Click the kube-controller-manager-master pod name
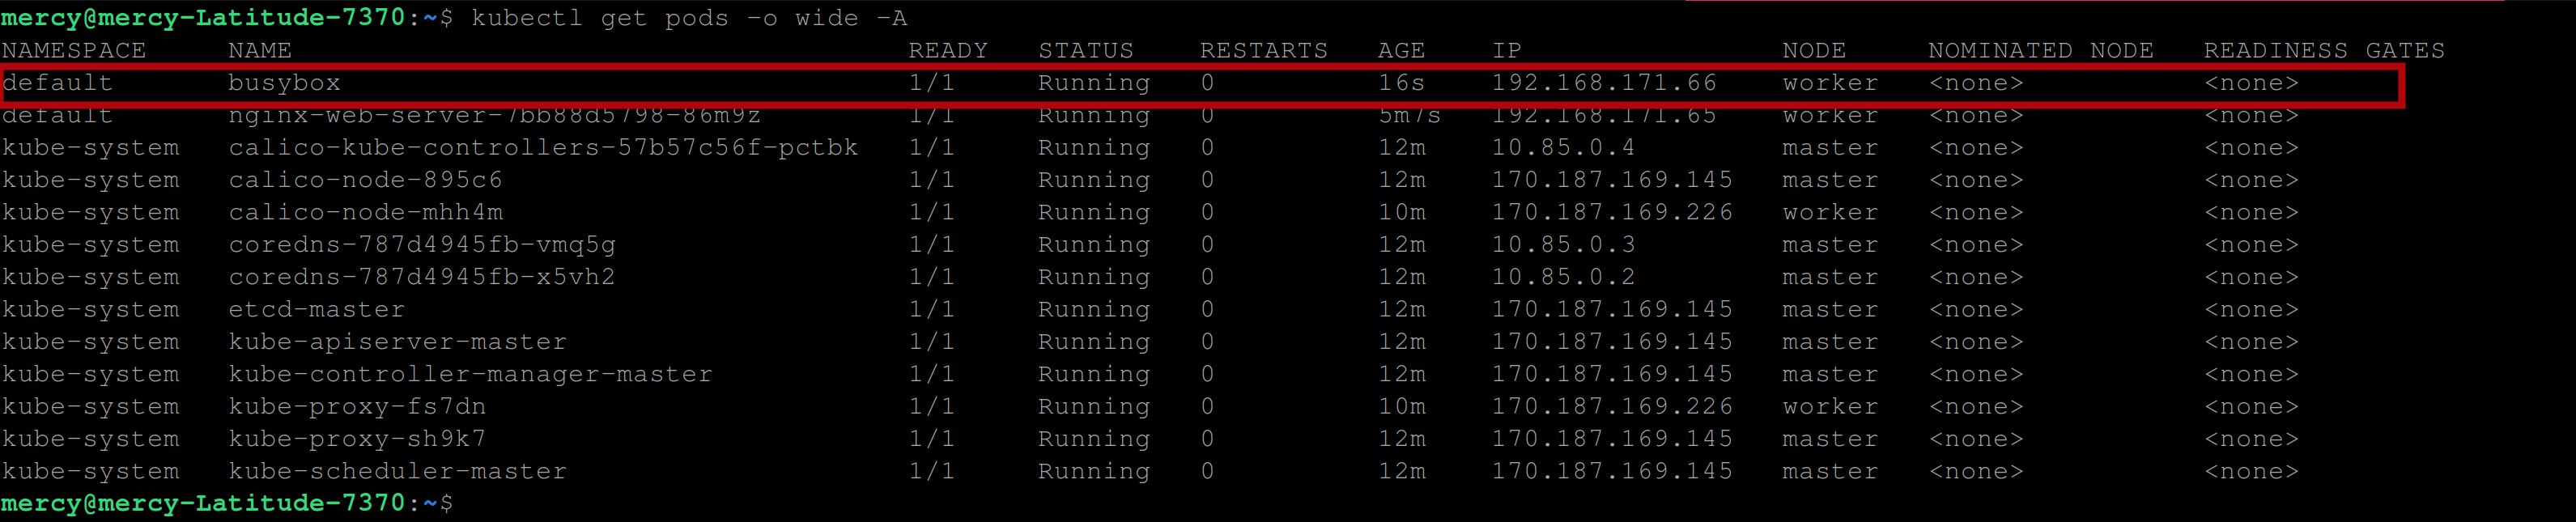2576x522 pixels. click(470, 374)
